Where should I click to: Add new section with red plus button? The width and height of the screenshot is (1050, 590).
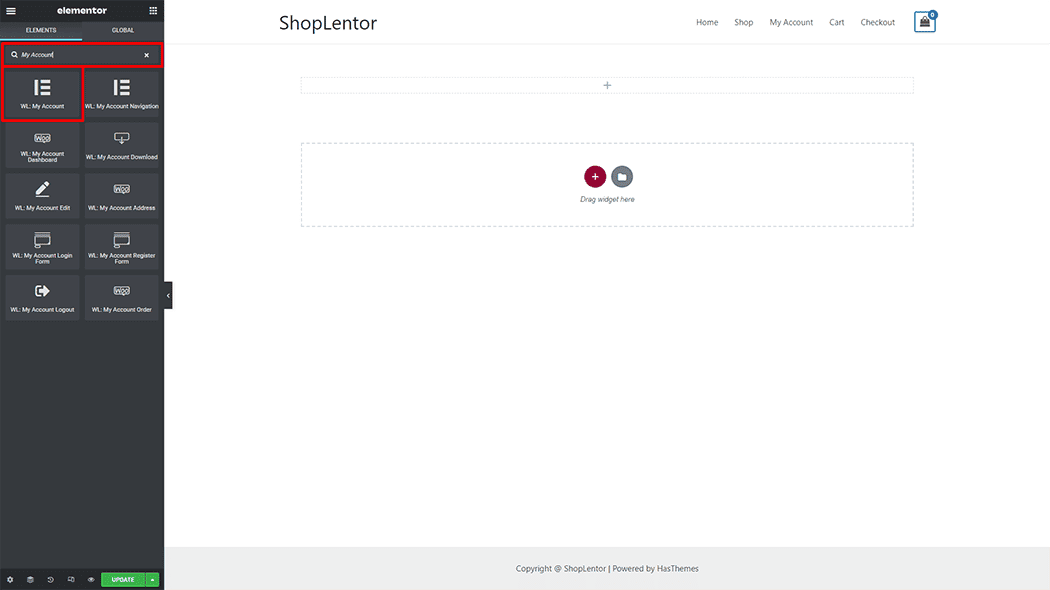tap(595, 177)
